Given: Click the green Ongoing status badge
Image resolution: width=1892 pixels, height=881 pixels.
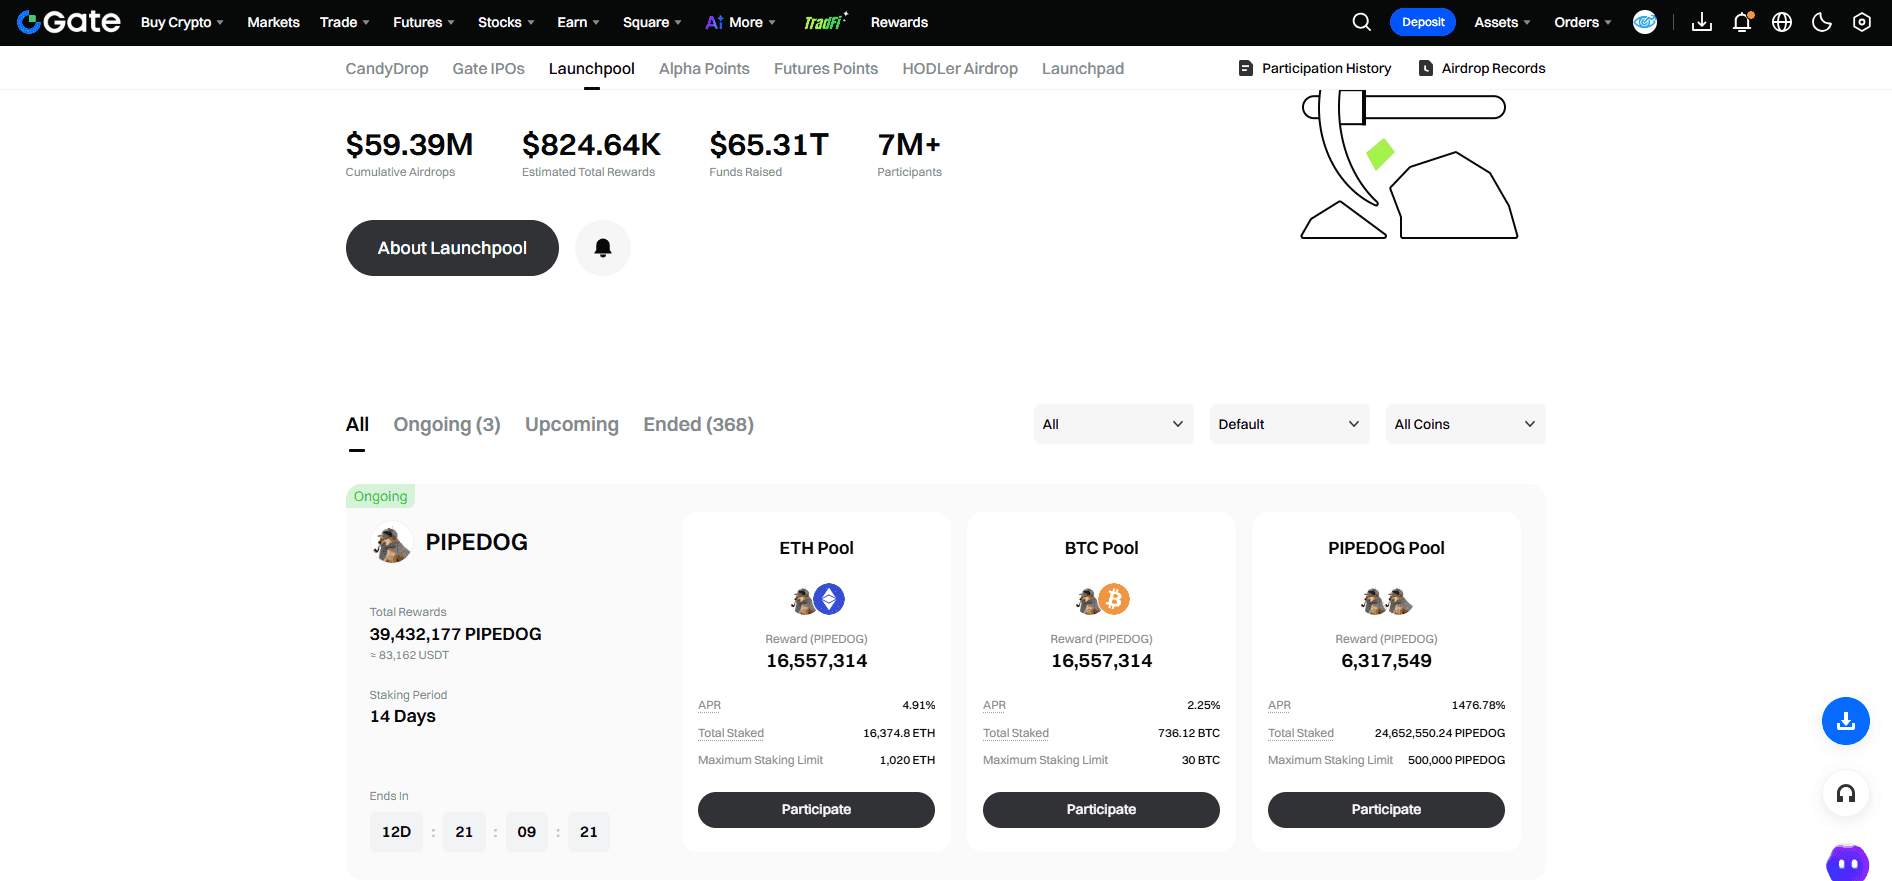Looking at the screenshot, I should coord(380,496).
